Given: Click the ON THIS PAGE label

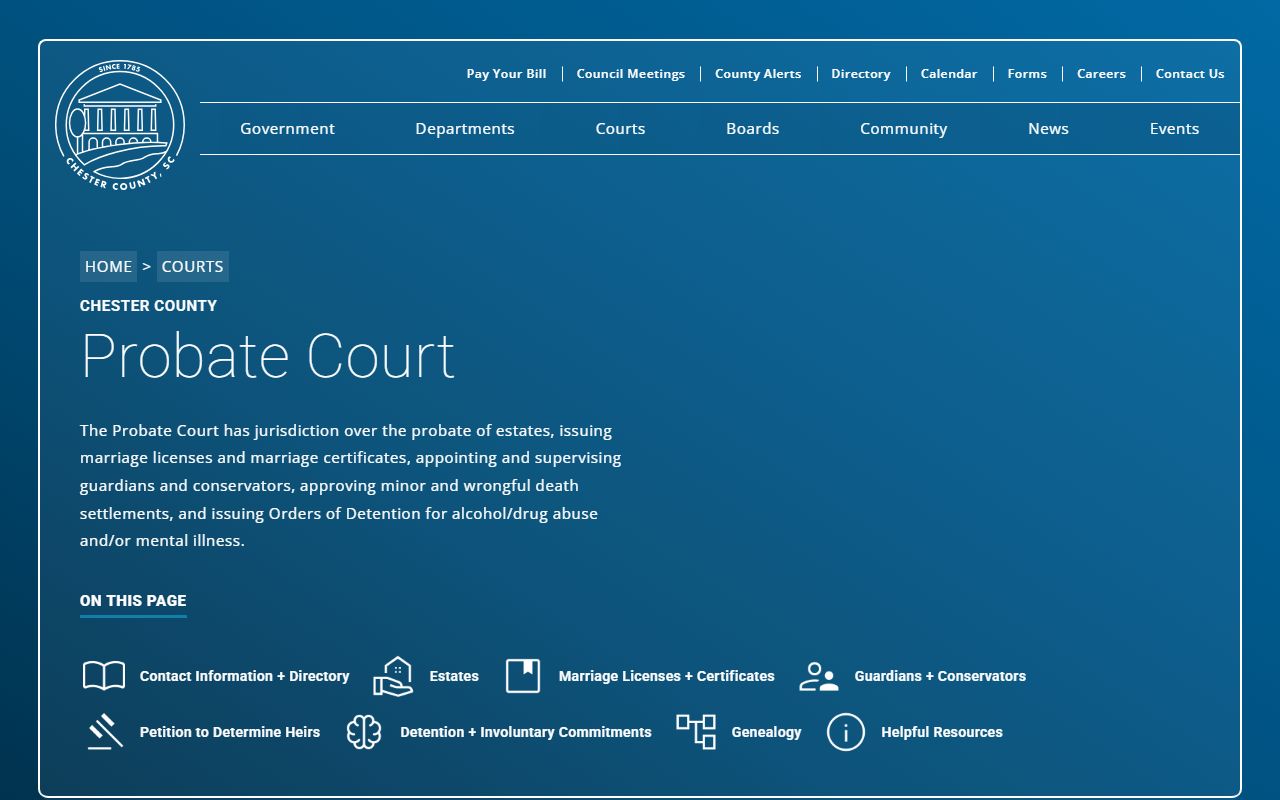Looking at the screenshot, I should coord(133,601).
